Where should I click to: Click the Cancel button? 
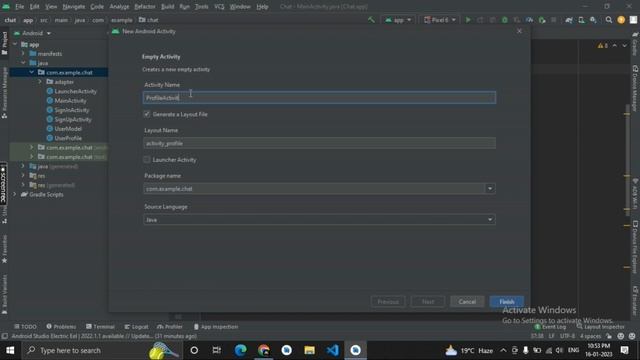467,302
